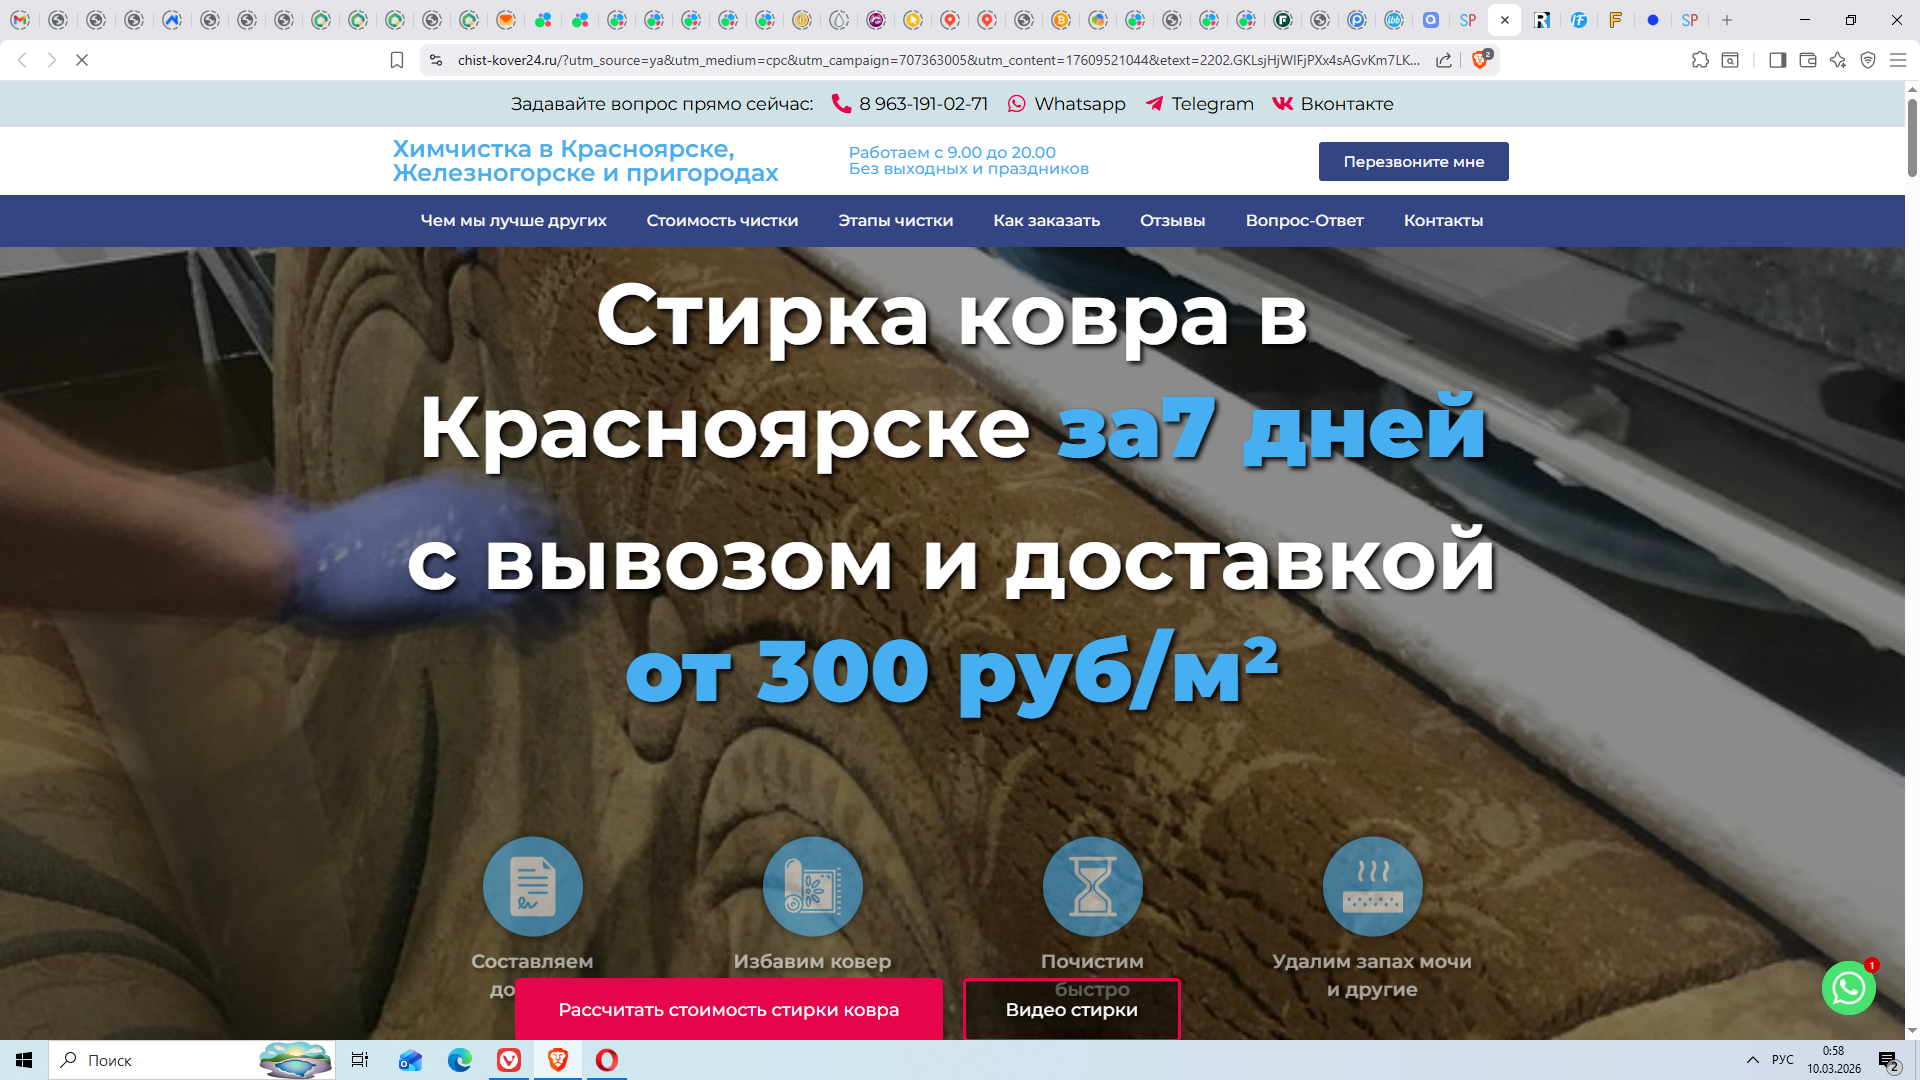Viewport: 1920px width, 1080px height.
Task: Click Рассчитать стоимость стирки ковра button
Action: (728, 1010)
